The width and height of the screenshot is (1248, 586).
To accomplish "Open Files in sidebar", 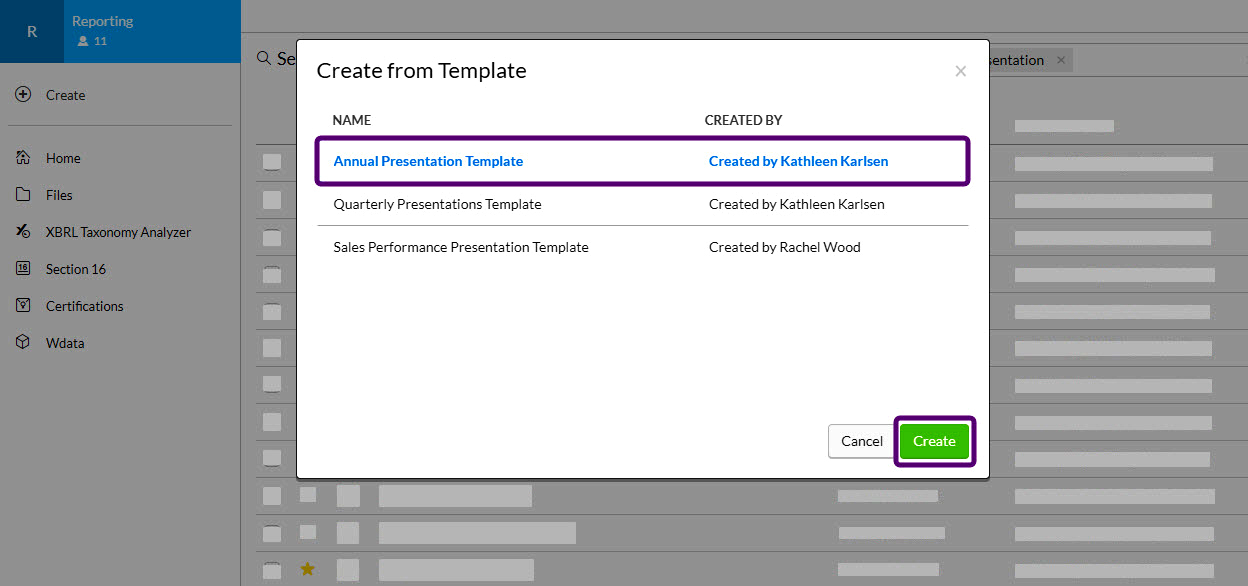I will pos(59,195).
